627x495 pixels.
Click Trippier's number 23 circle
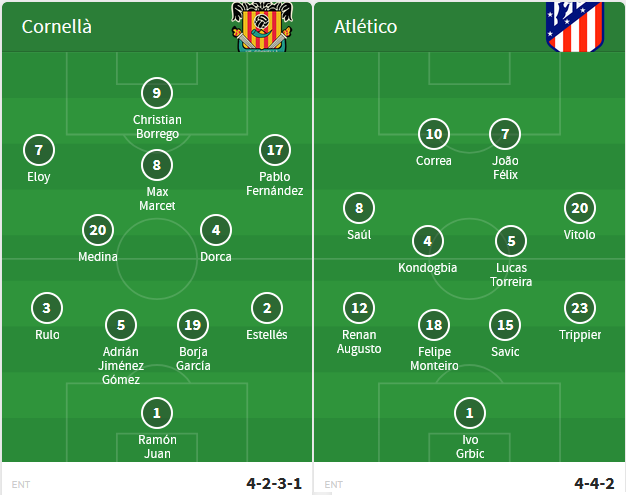point(580,308)
